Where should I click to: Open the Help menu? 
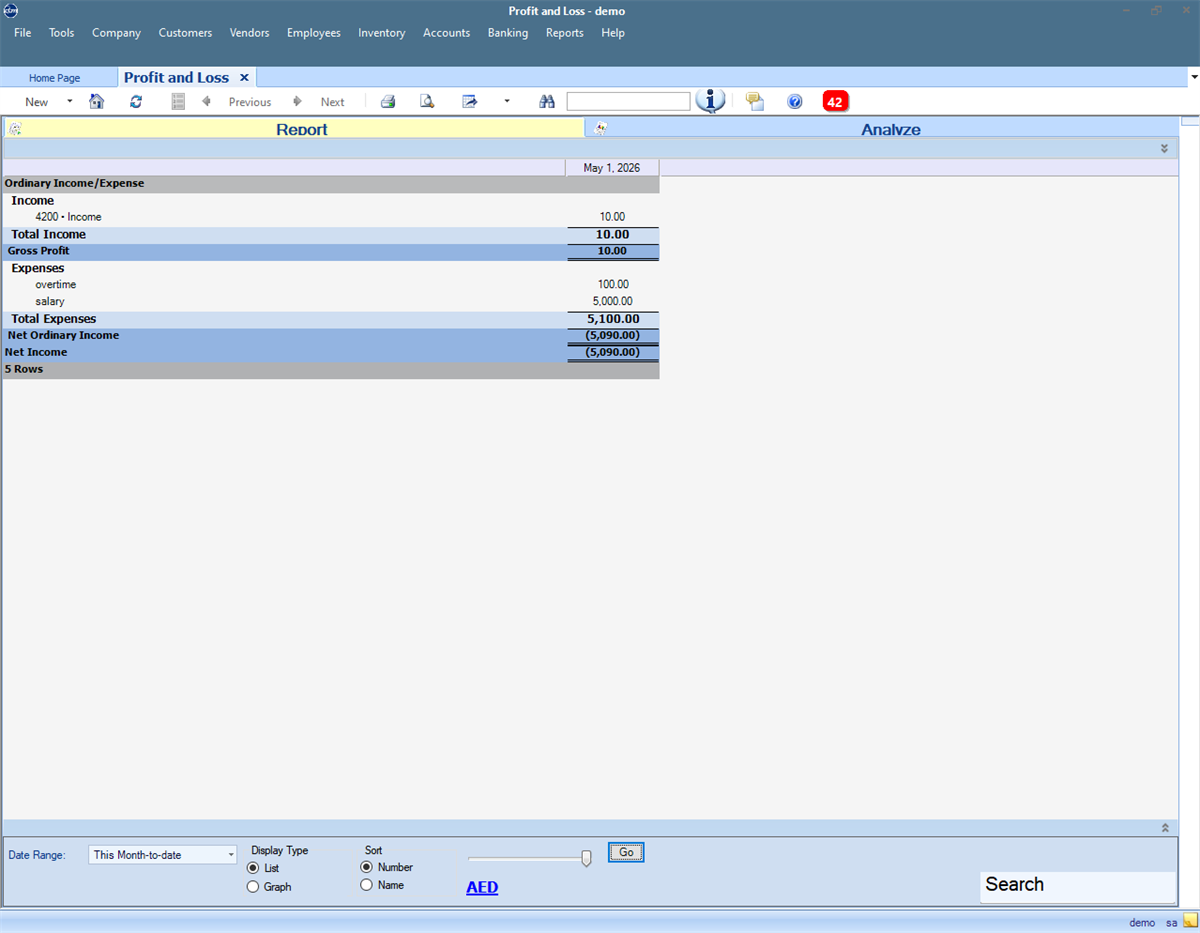pyautogui.click(x=613, y=33)
